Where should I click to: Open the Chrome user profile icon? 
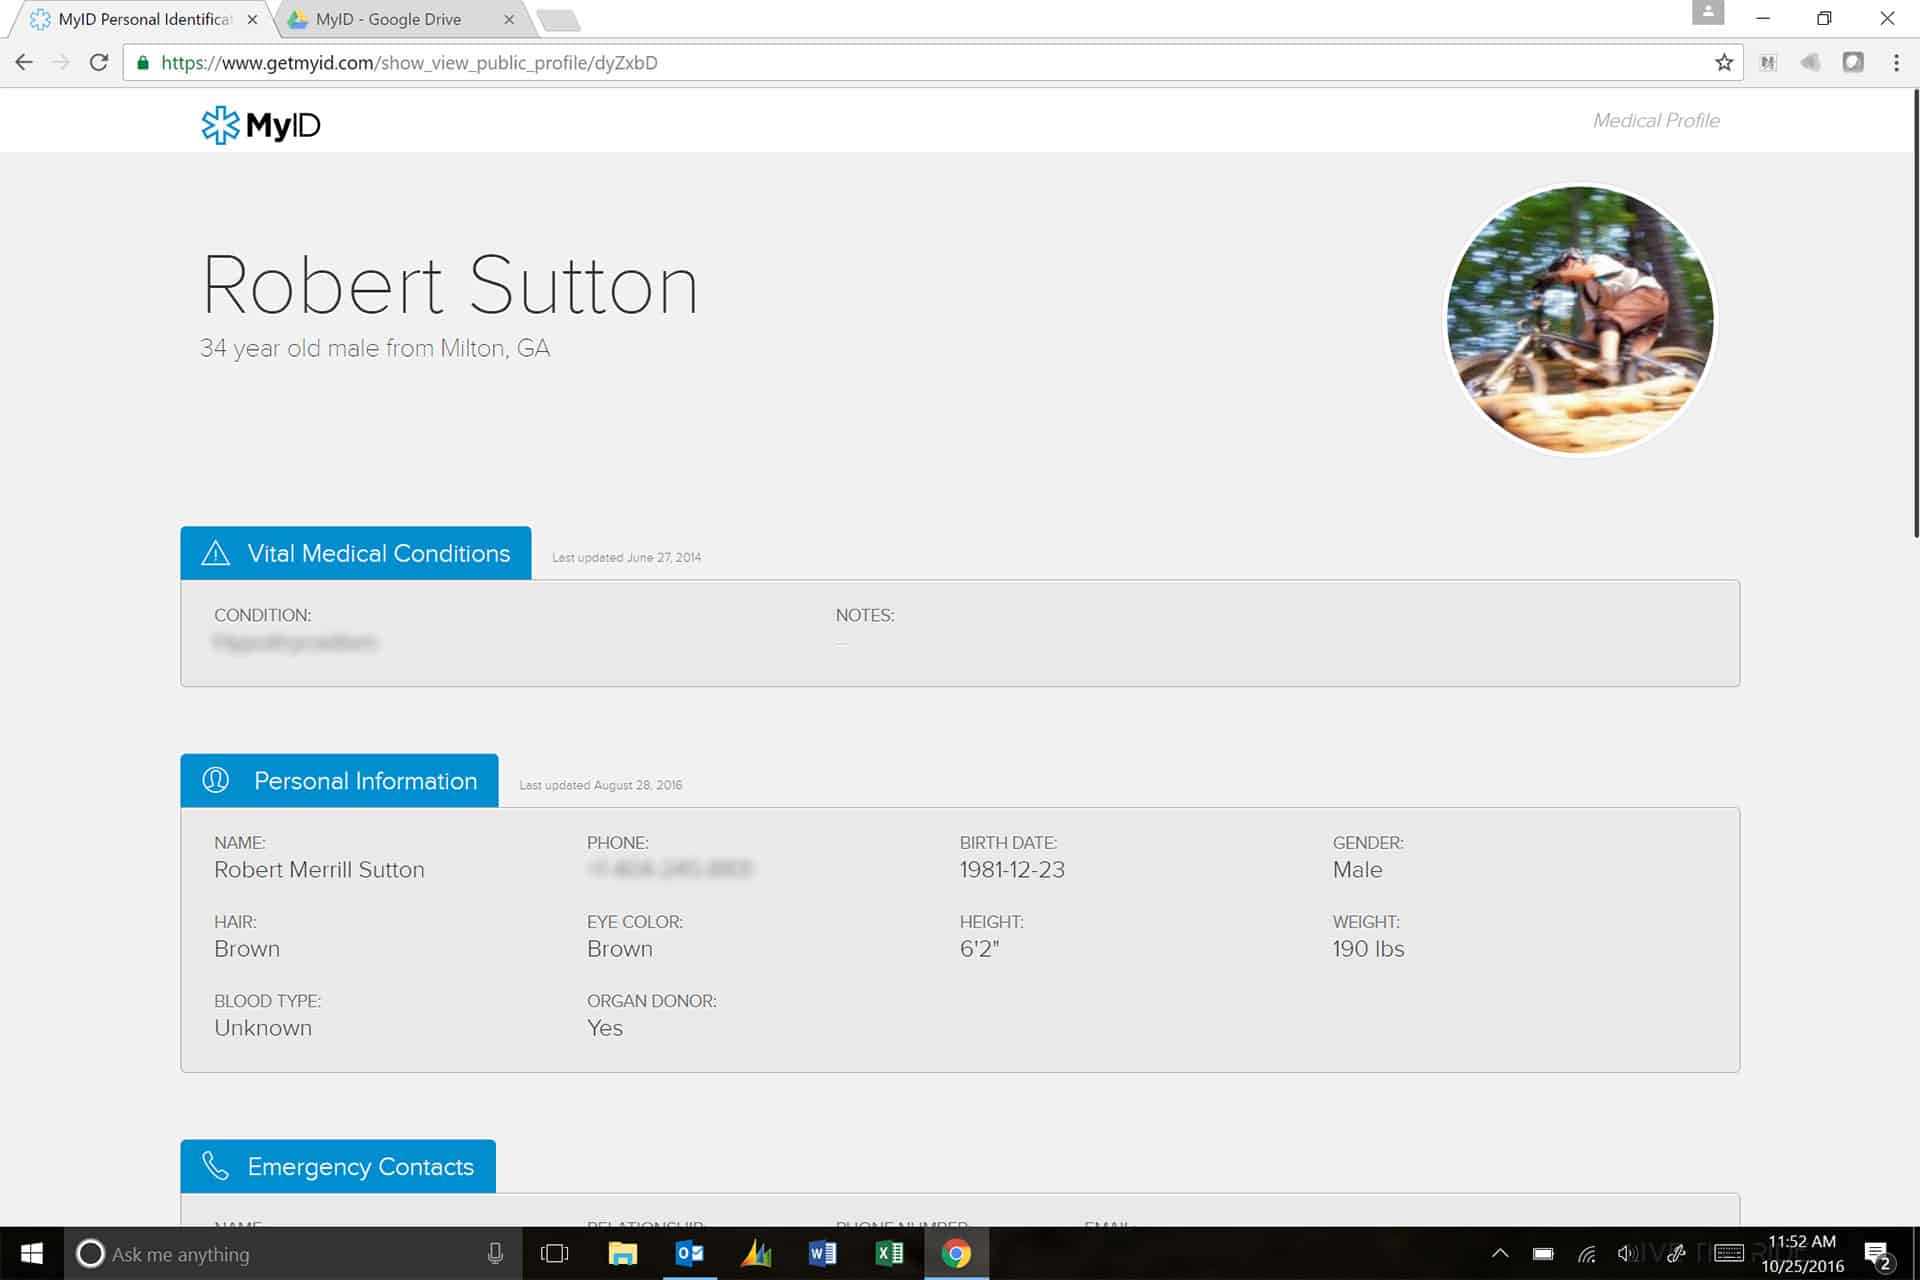(x=1708, y=13)
